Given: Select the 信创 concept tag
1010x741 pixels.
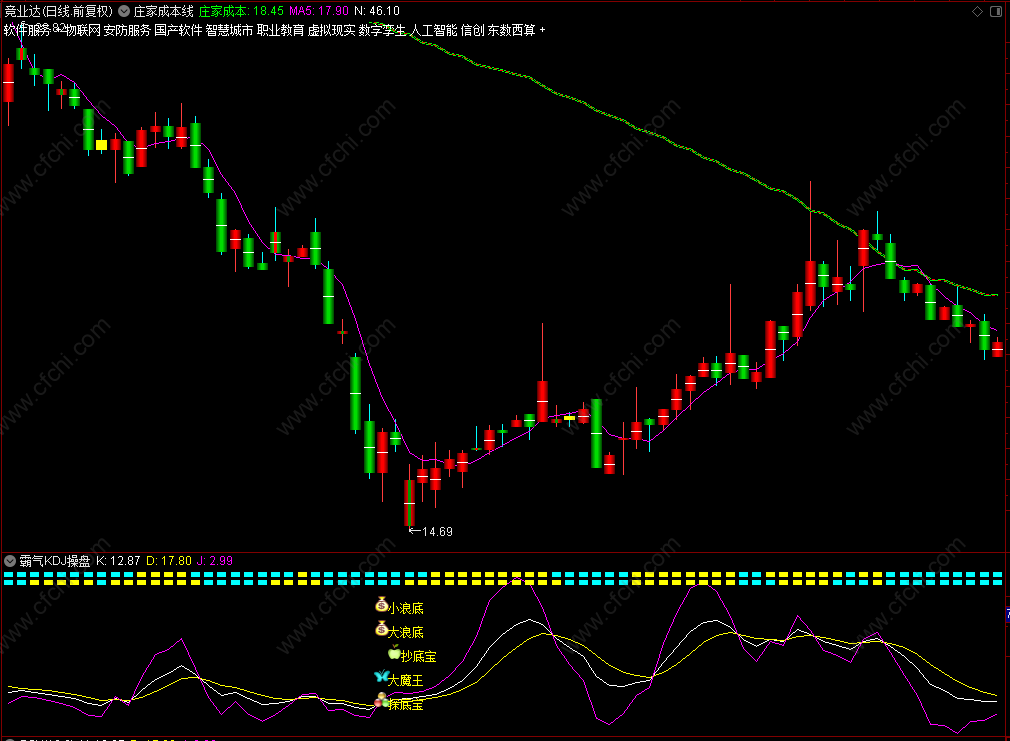Looking at the screenshot, I should tap(473, 30).
